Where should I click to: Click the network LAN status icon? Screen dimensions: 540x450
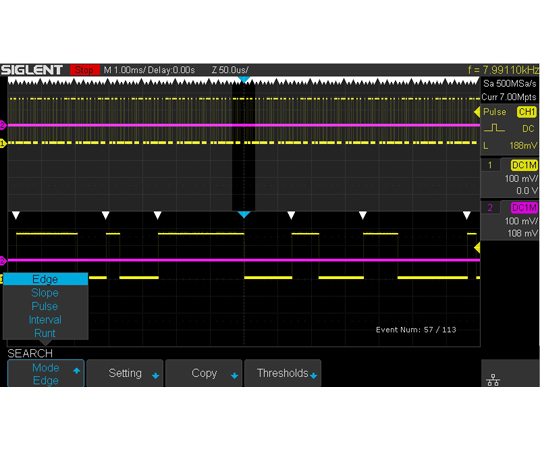[x=493, y=380]
